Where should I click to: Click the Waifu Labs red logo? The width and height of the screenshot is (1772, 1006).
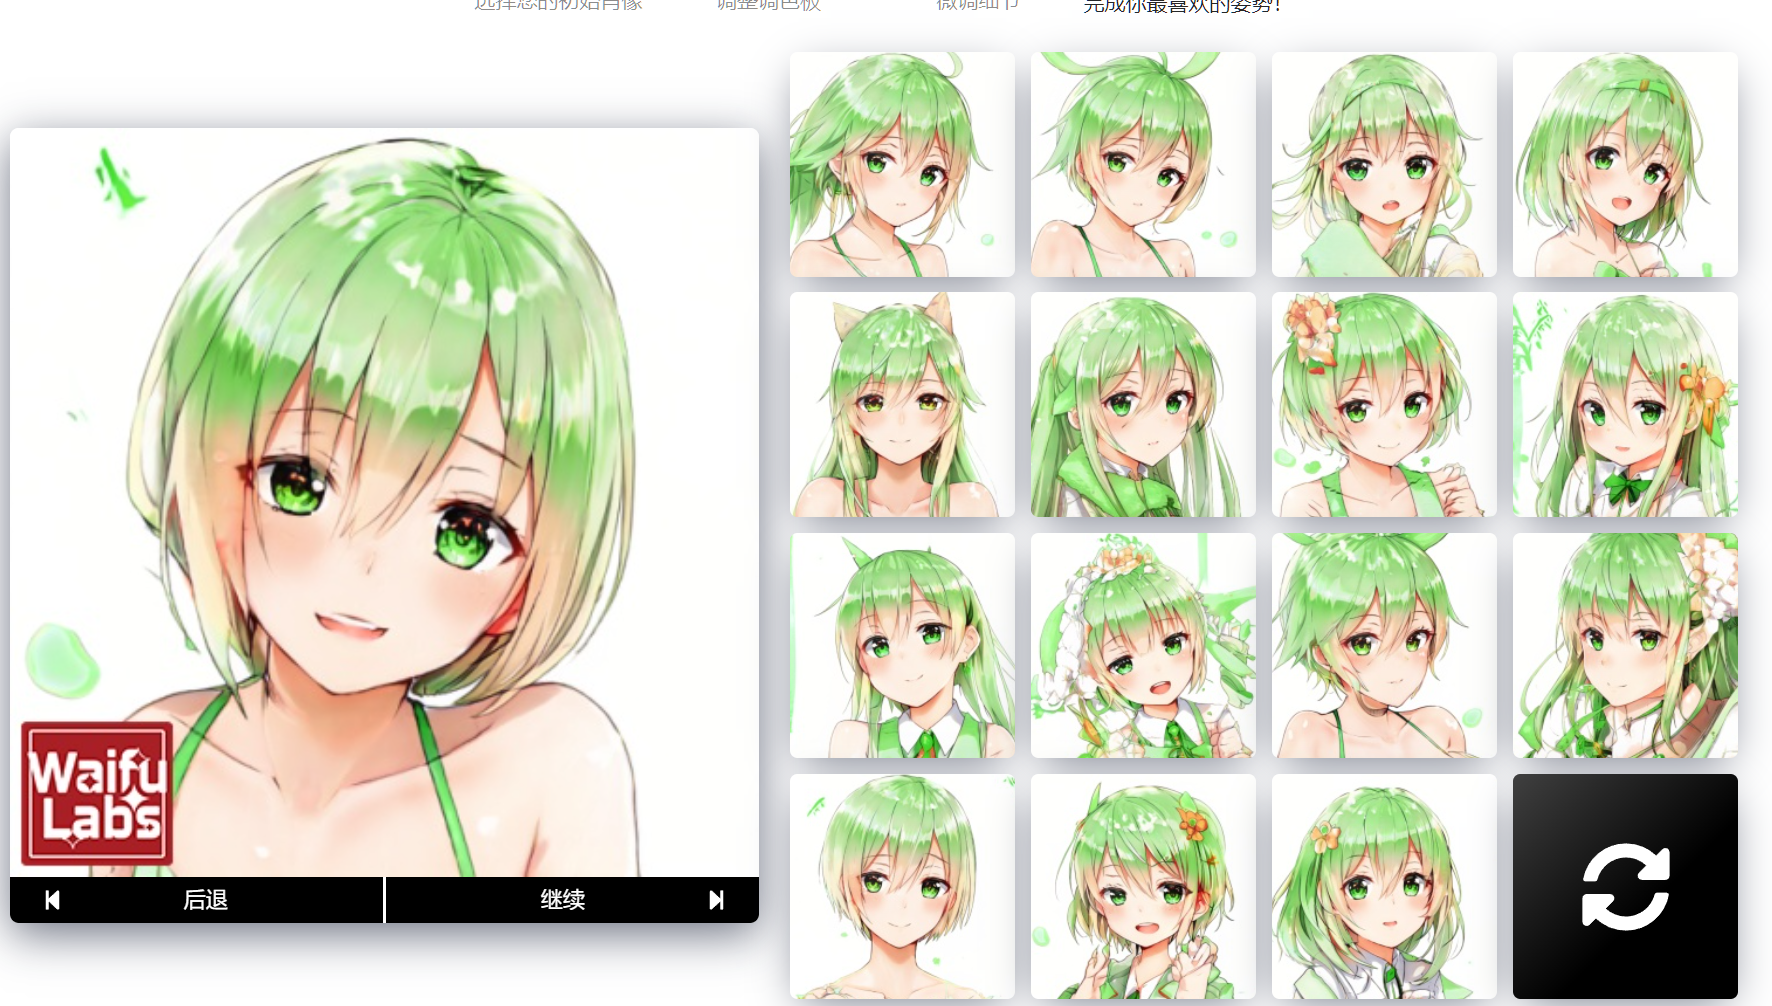(x=97, y=793)
